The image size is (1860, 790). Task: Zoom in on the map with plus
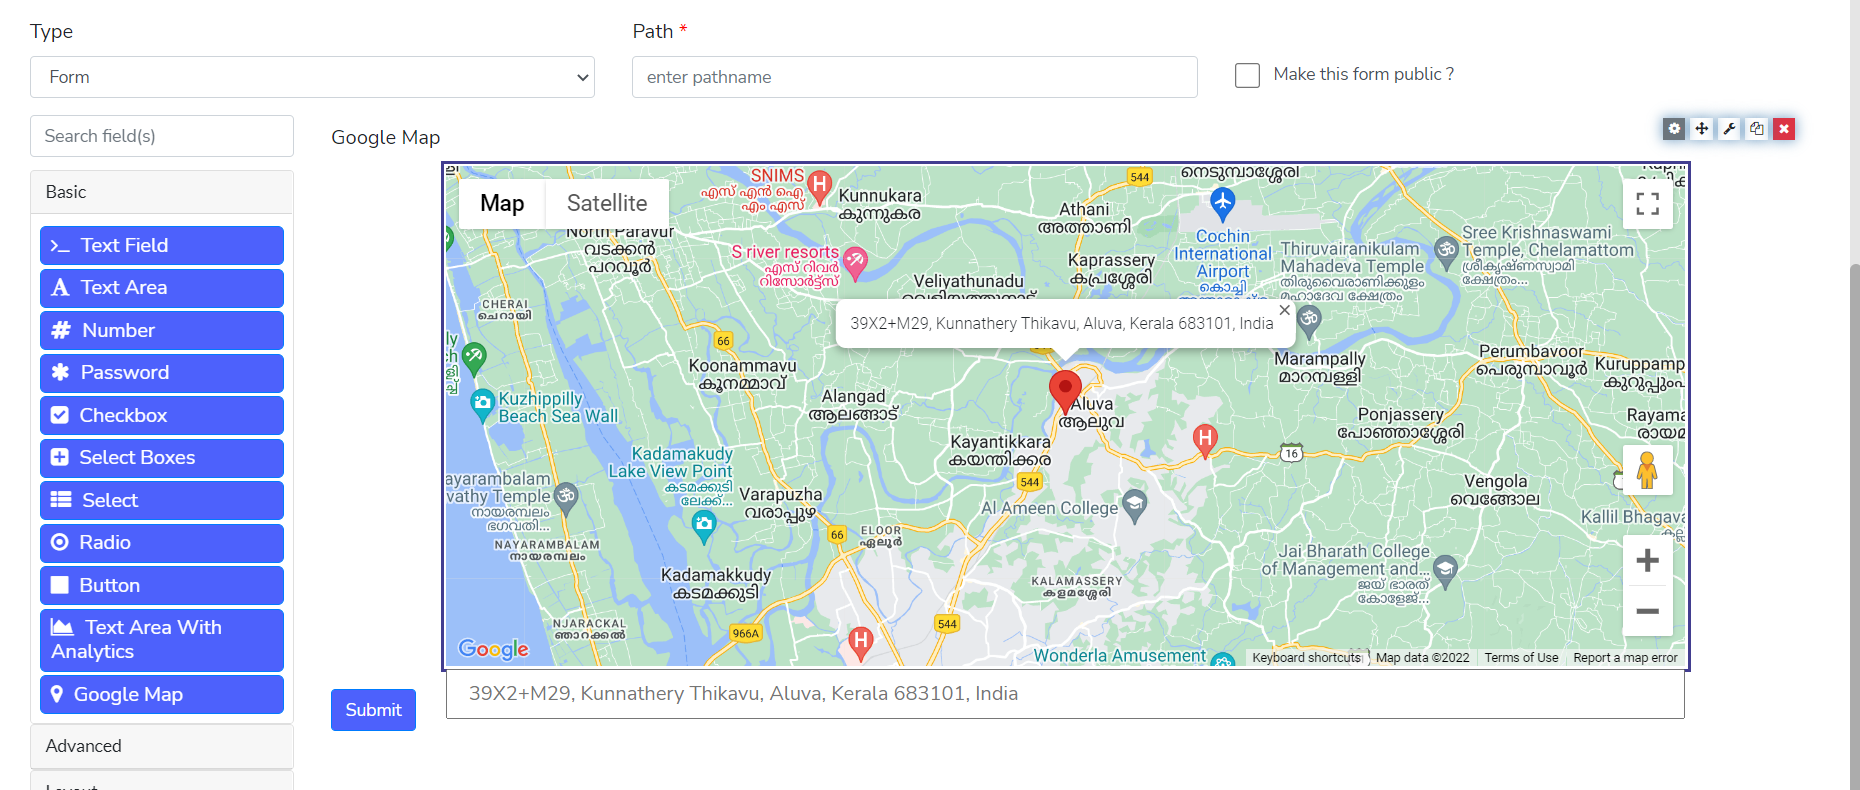[1647, 560]
